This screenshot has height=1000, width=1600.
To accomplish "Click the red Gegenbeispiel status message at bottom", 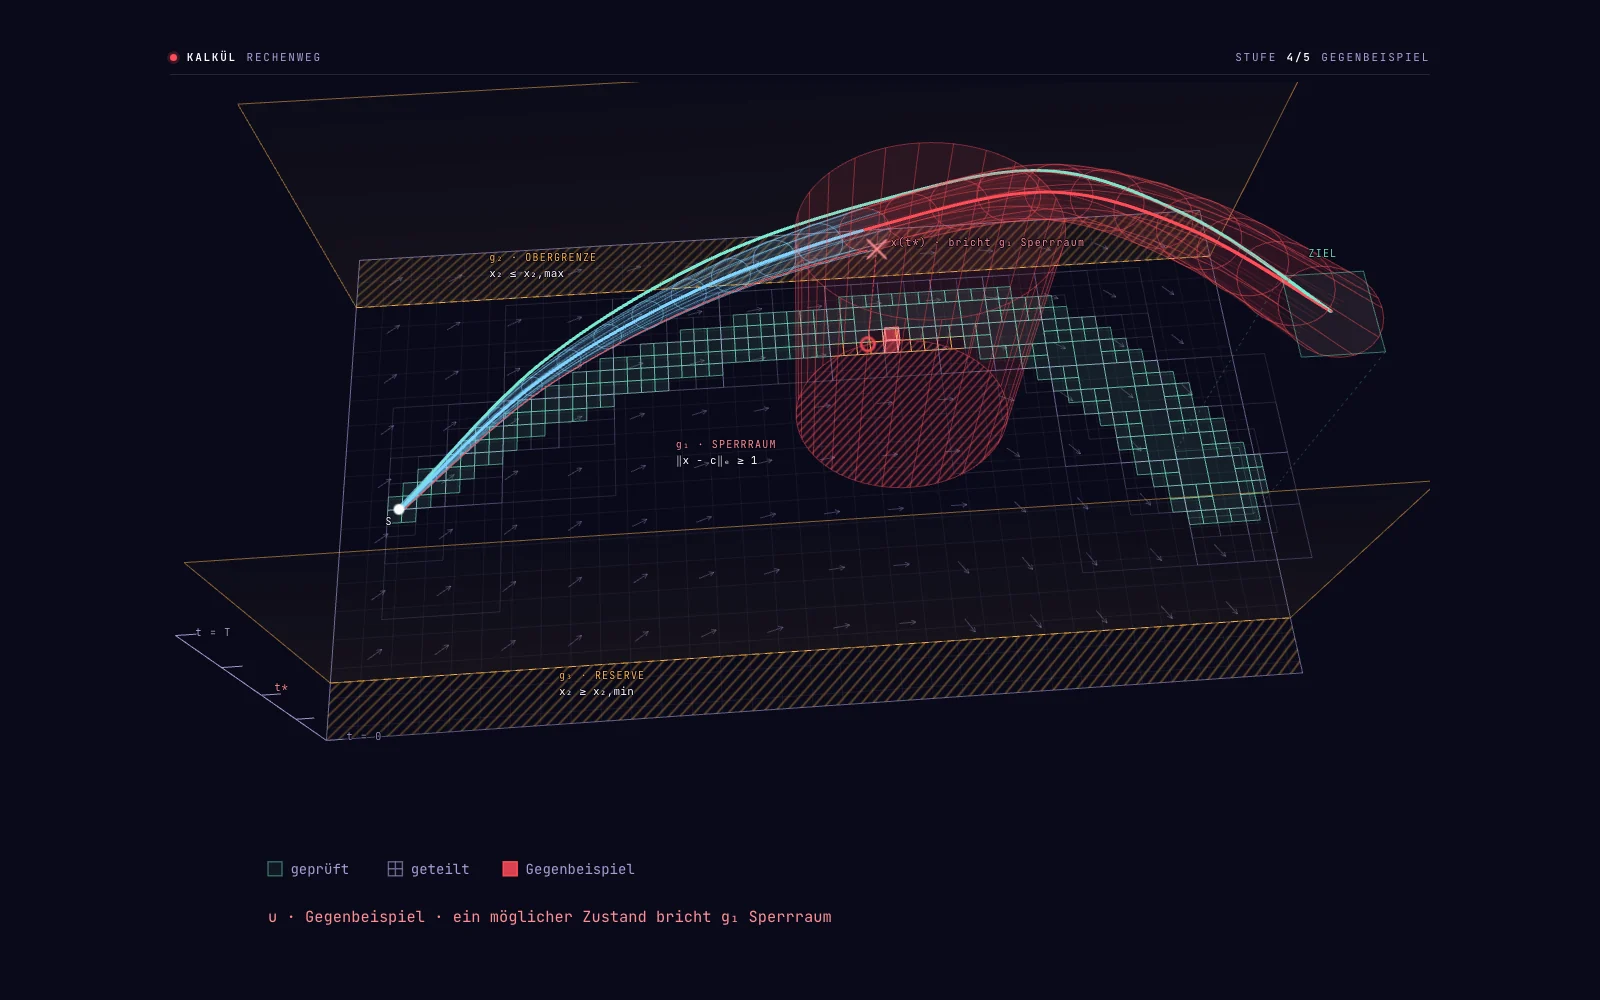I will 550,917.
